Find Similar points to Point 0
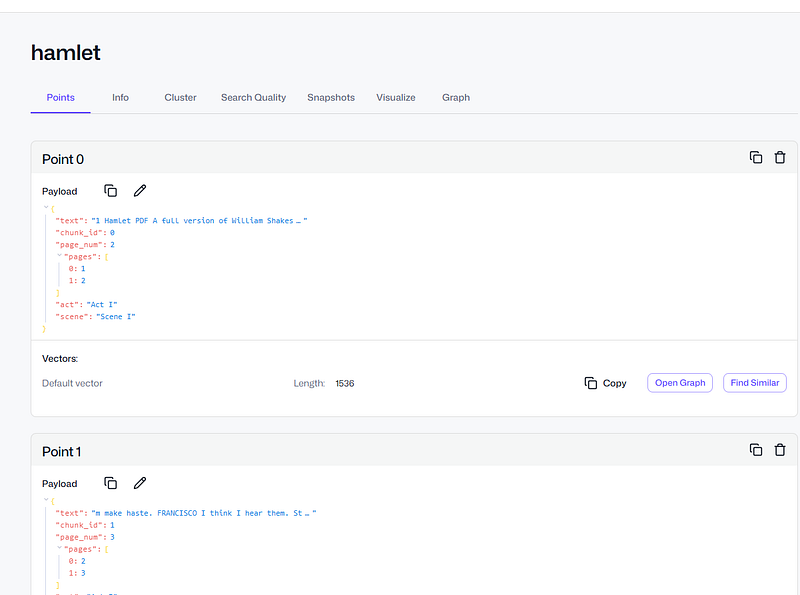 click(x=755, y=383)
